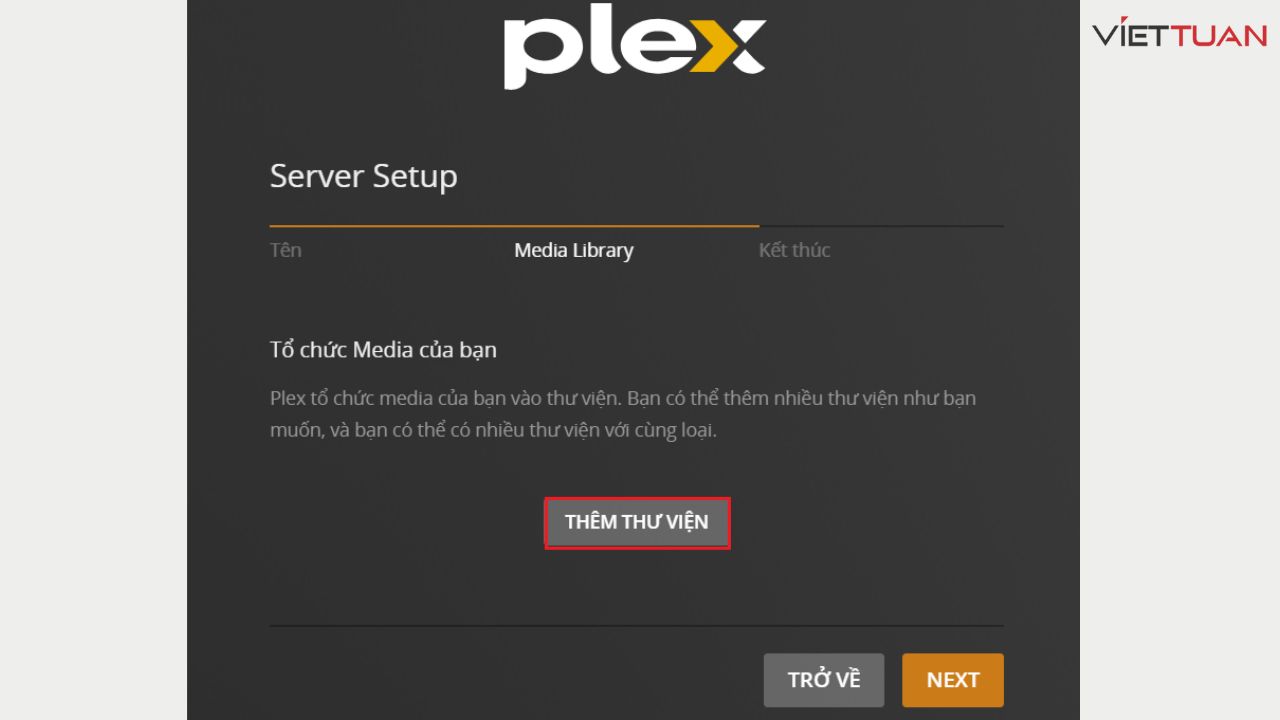1280x720 pixels.
Task: Click the red-highlighted library button
Action: (x=637, y=522)
